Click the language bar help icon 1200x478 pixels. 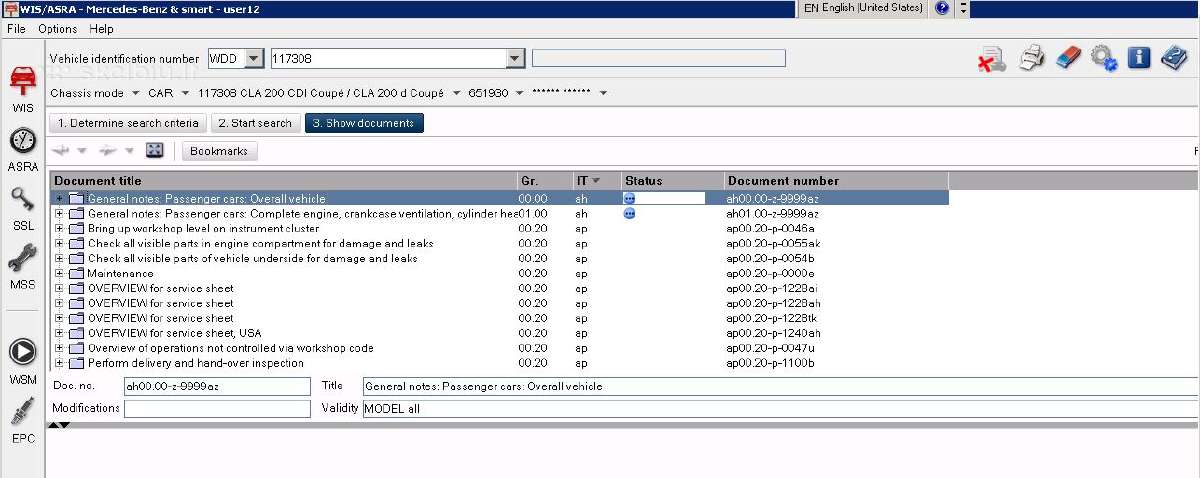[942, 8]
